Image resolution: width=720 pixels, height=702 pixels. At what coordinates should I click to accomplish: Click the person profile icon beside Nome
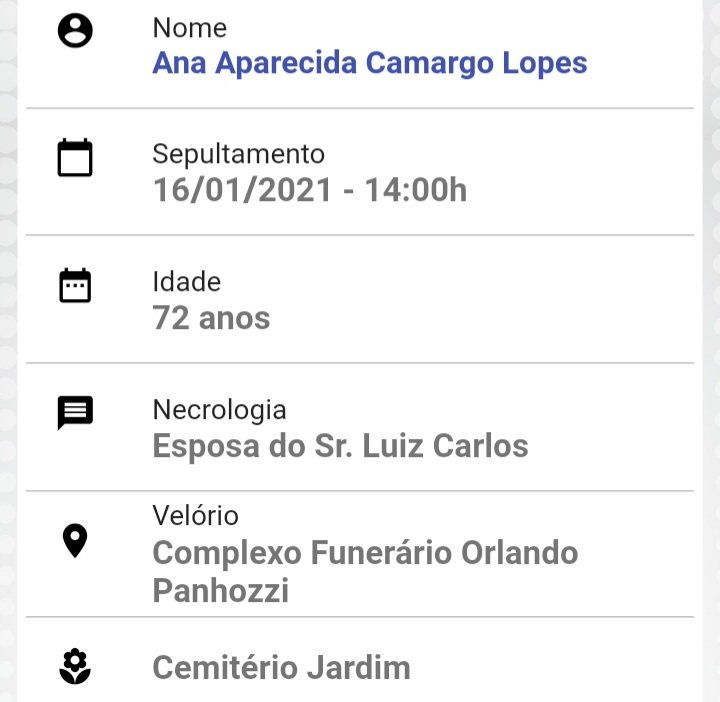pyautogui.click(x=75, y=31)
